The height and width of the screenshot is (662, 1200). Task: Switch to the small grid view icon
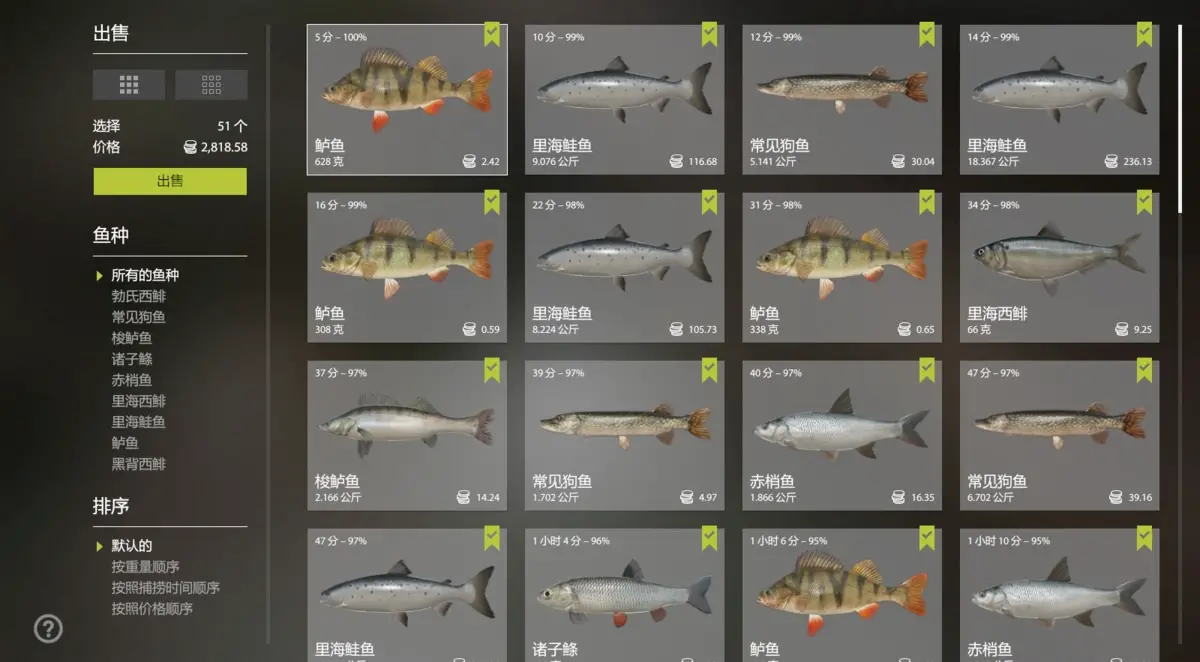coord(211,85)
